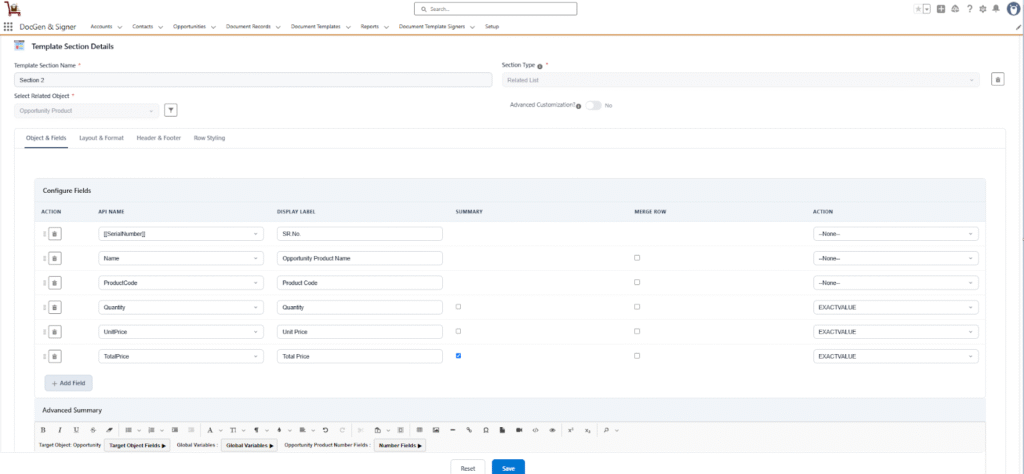This screenshot has width=1024, height=474.
Task: Apply bold formatting in the Advanced Summary editor
Action: coord(43,429)
